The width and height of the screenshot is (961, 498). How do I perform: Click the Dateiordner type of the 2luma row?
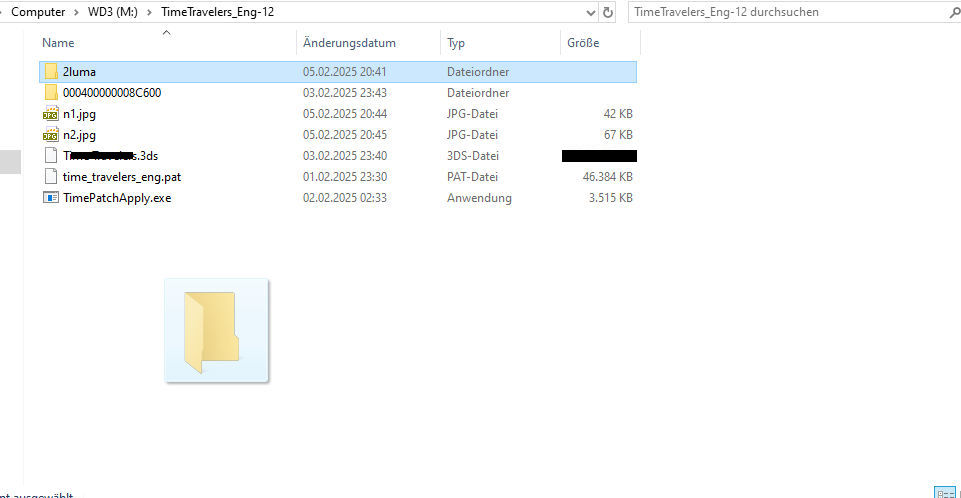point(478,72)
